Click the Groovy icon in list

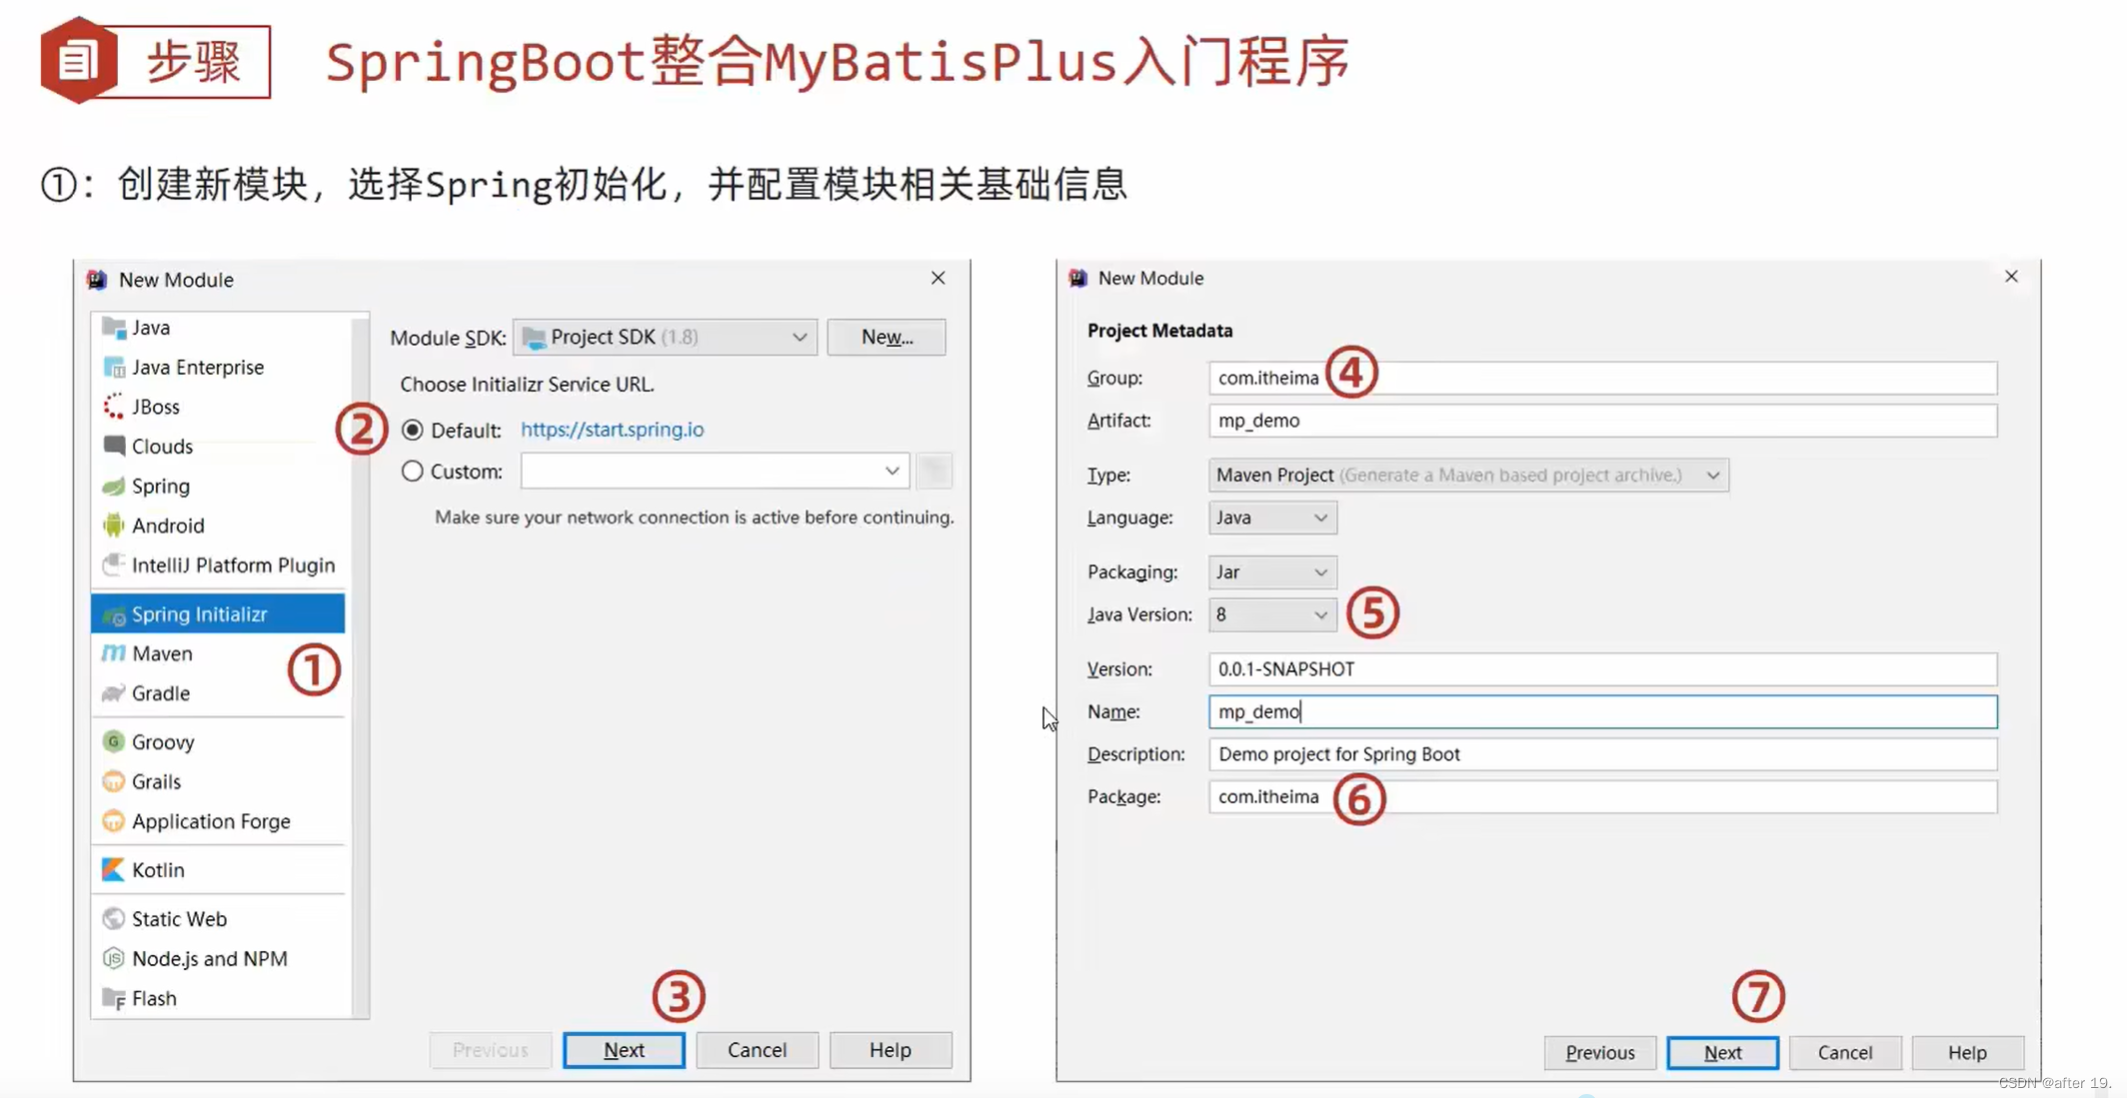[113, 742]
